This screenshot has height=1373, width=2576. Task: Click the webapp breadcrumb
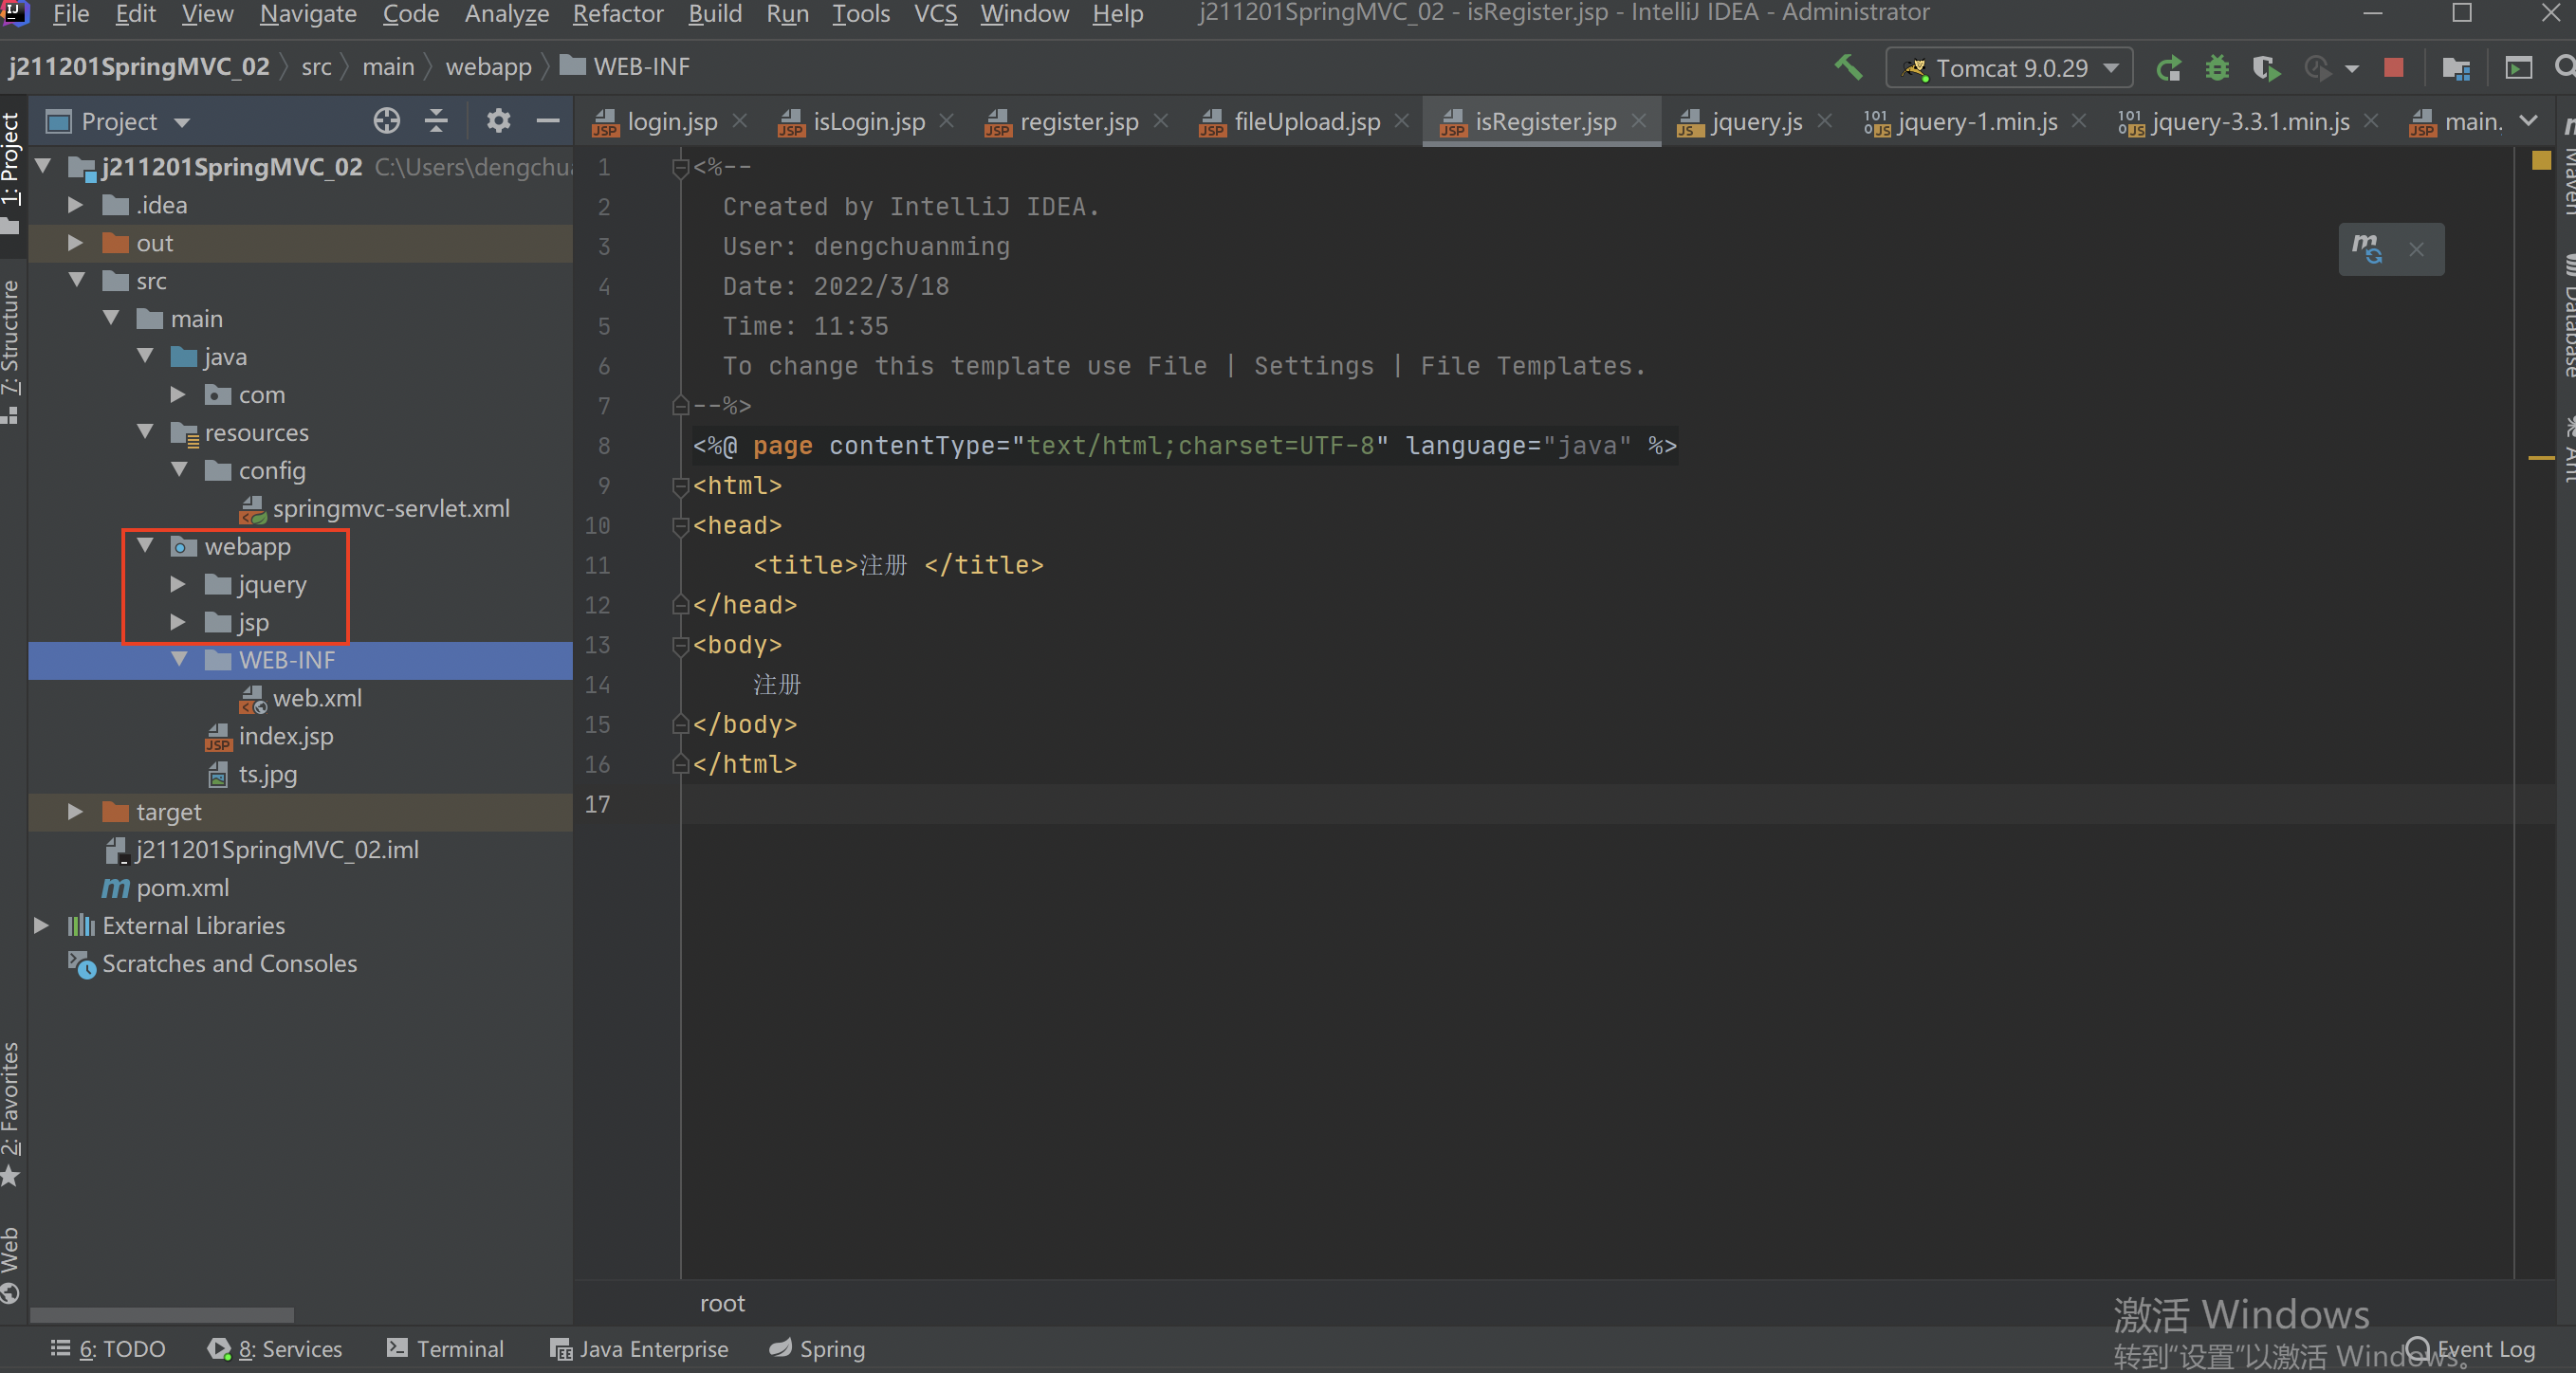[x=488, y=67]
